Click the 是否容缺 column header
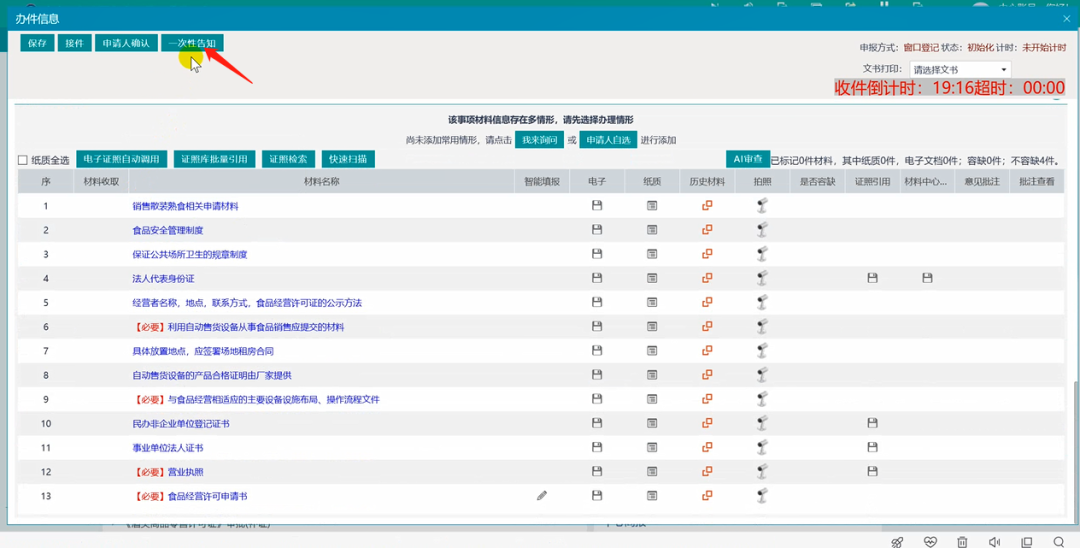This screenshot has width=1080, height=548. click(x=817, y=182)
